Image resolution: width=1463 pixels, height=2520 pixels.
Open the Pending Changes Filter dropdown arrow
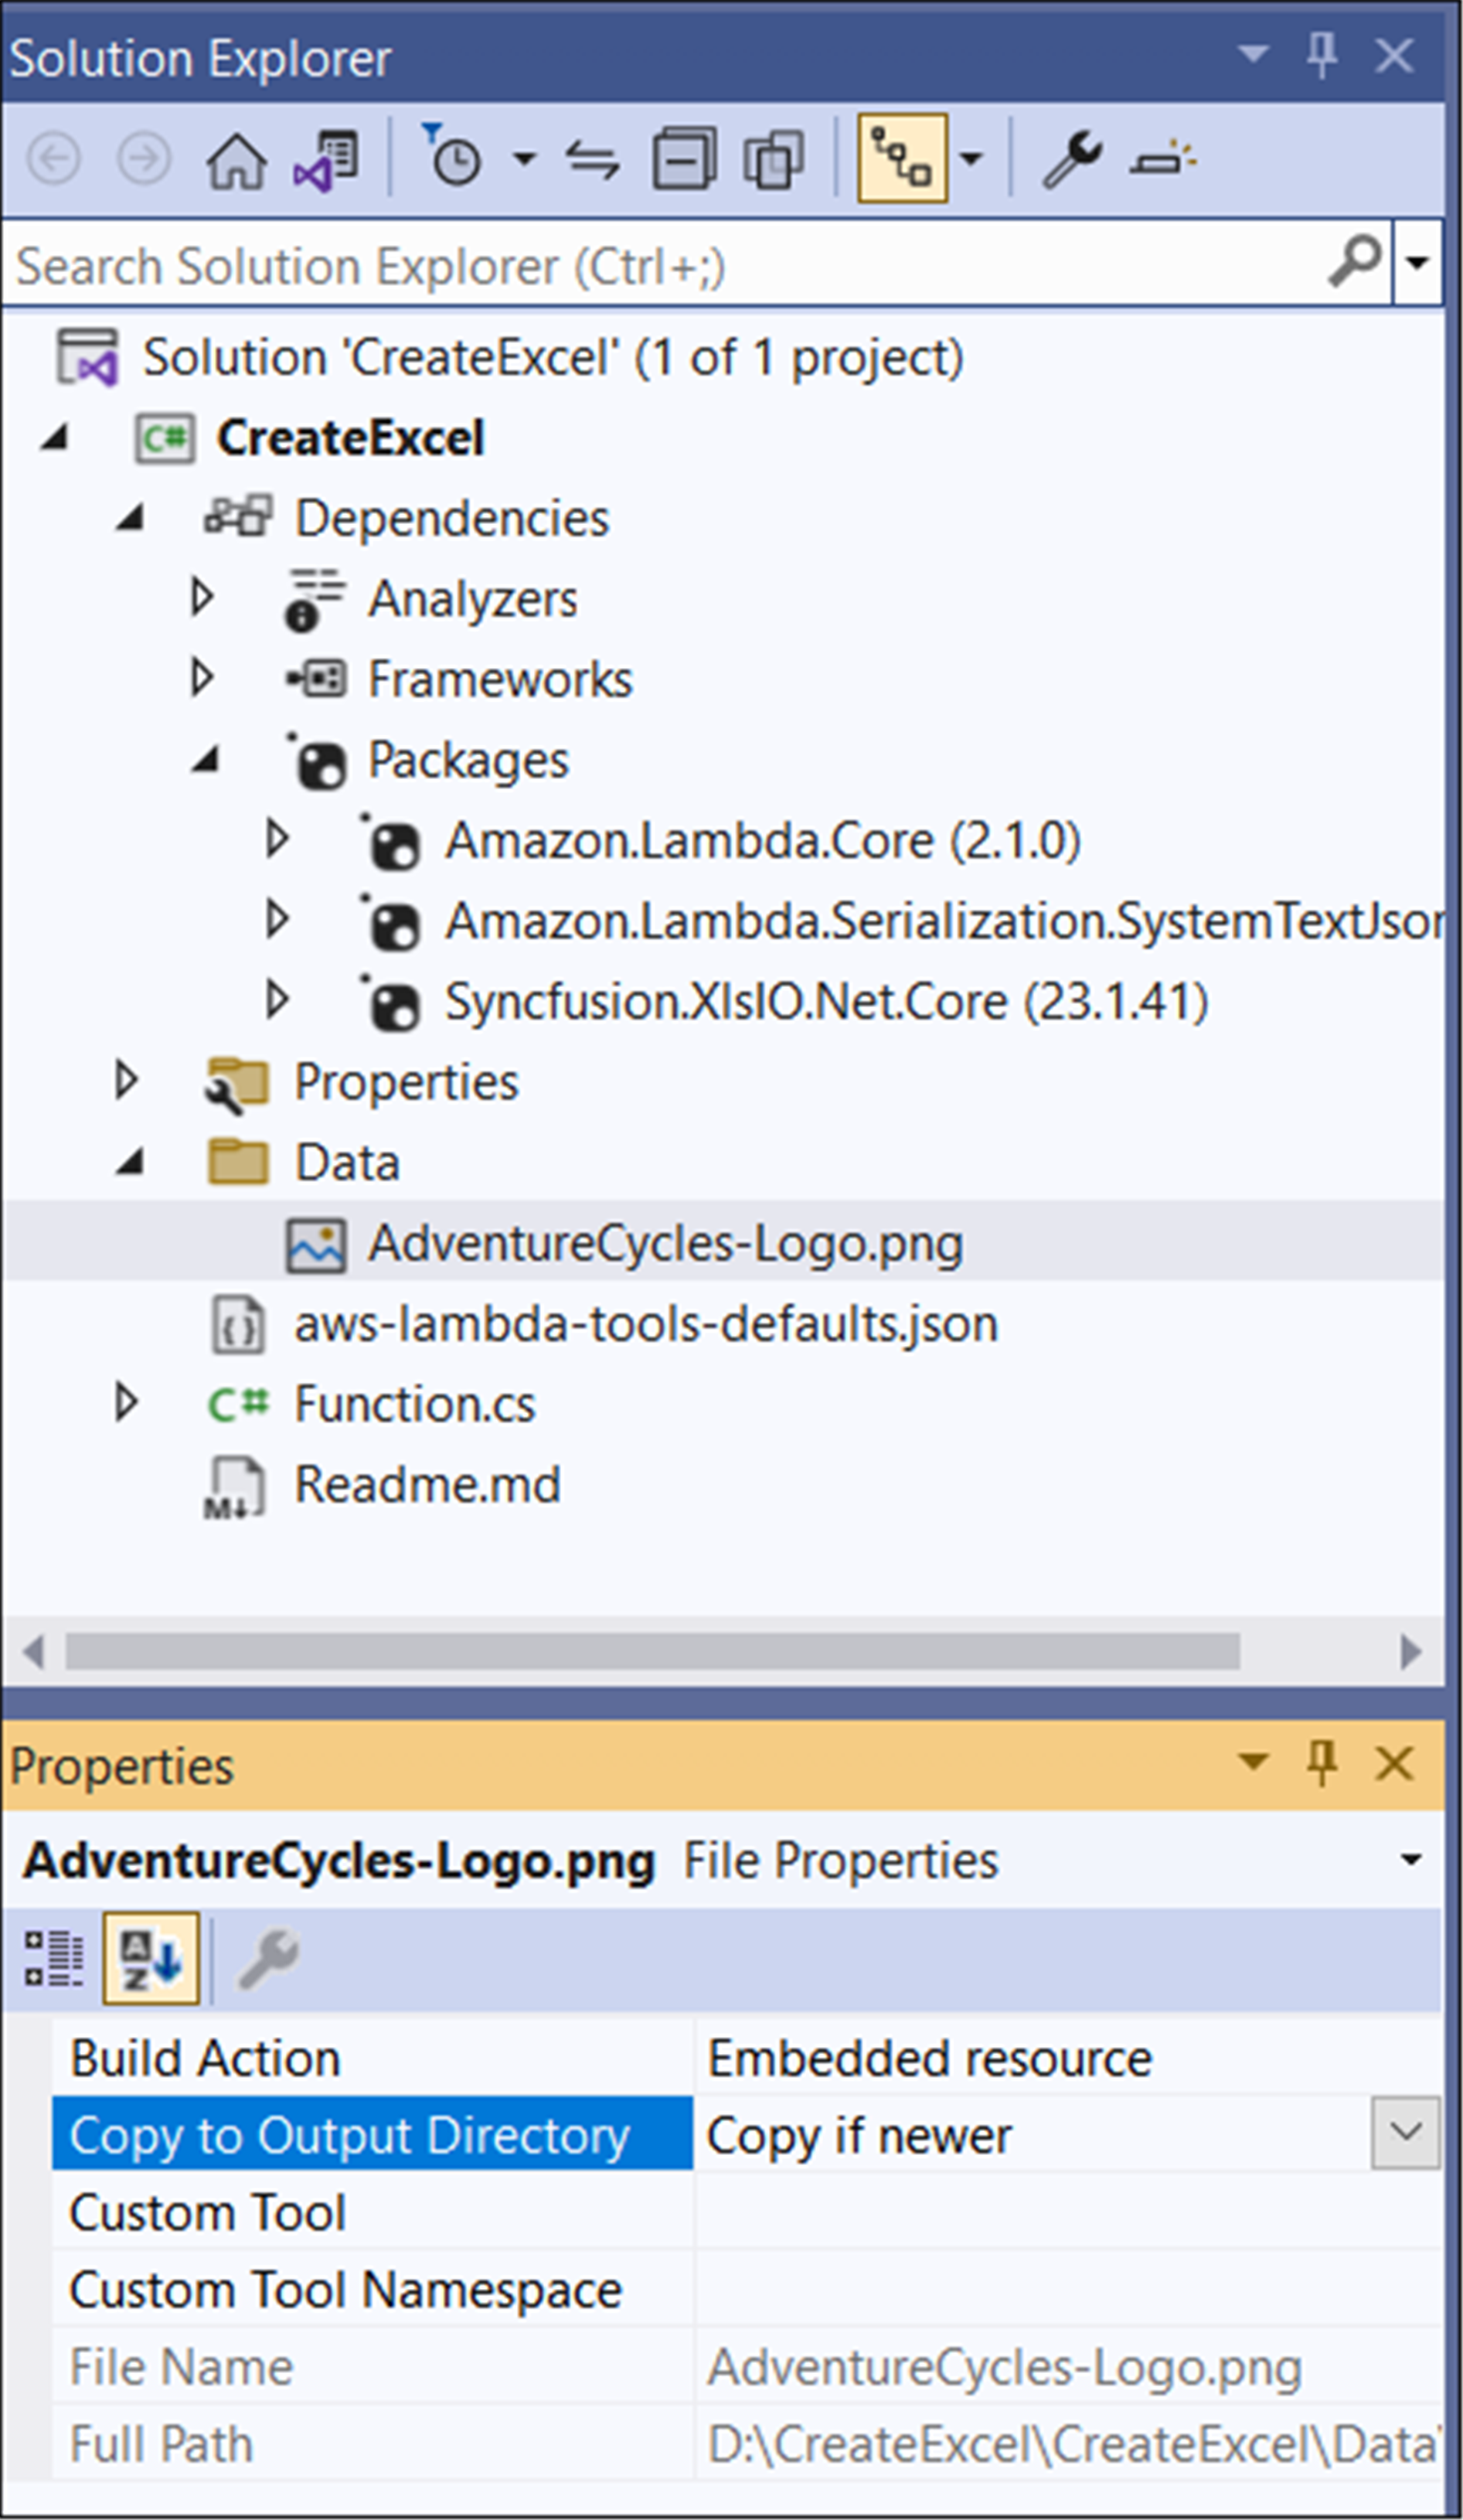click(x=524, y=158)
